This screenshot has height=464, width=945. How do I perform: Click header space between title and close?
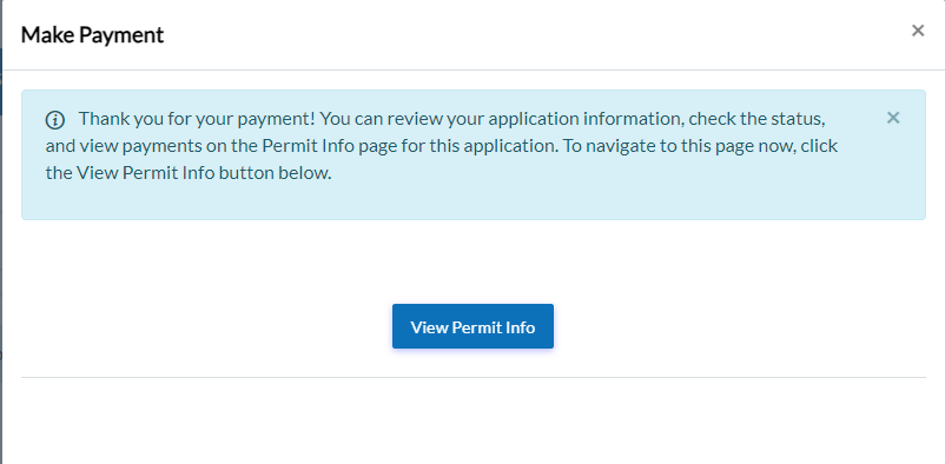(x=540, y=35)
